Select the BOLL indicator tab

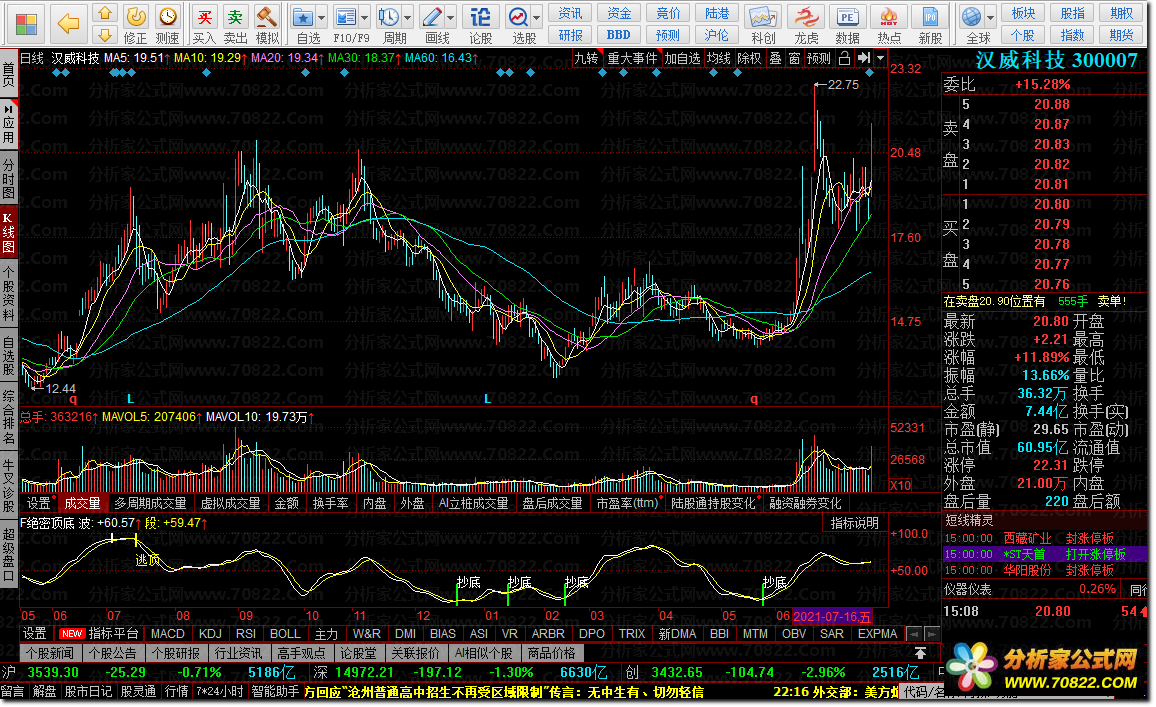pos(285,634)
